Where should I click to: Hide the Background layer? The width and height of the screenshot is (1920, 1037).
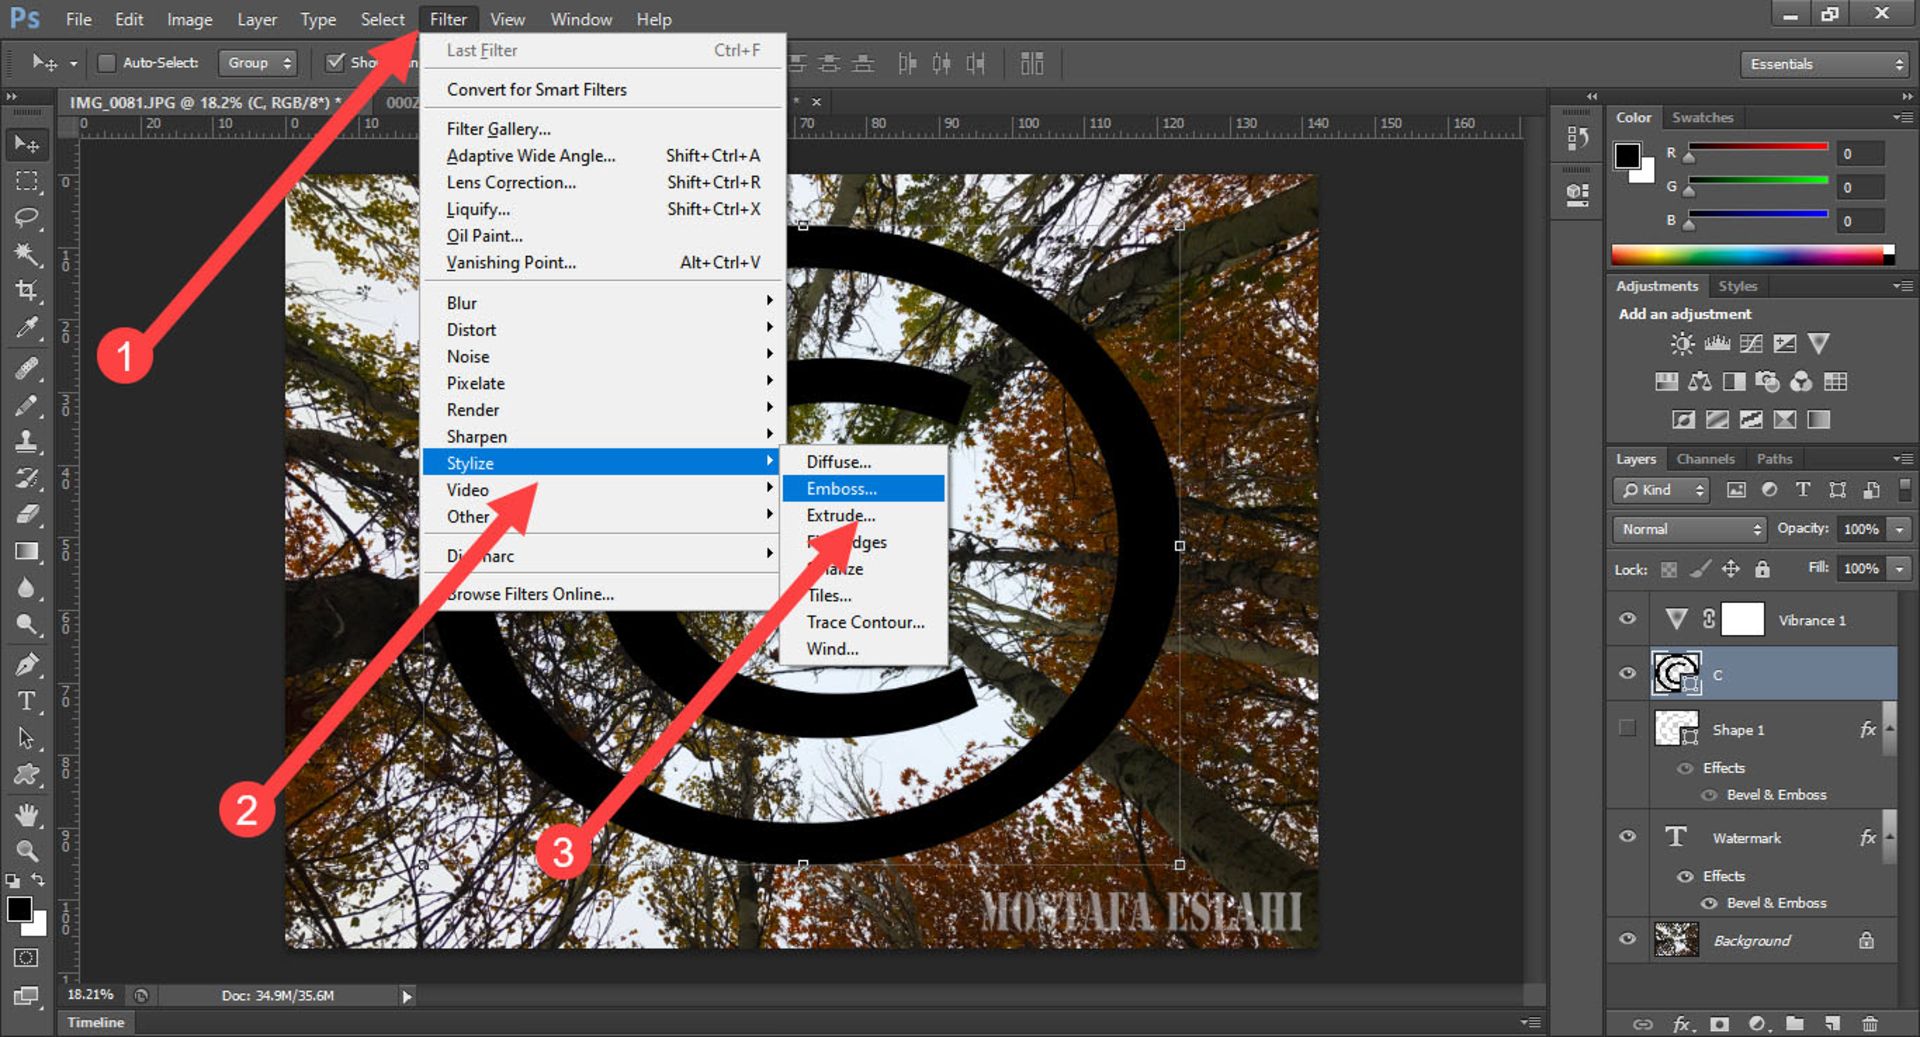pos(1627,939)
